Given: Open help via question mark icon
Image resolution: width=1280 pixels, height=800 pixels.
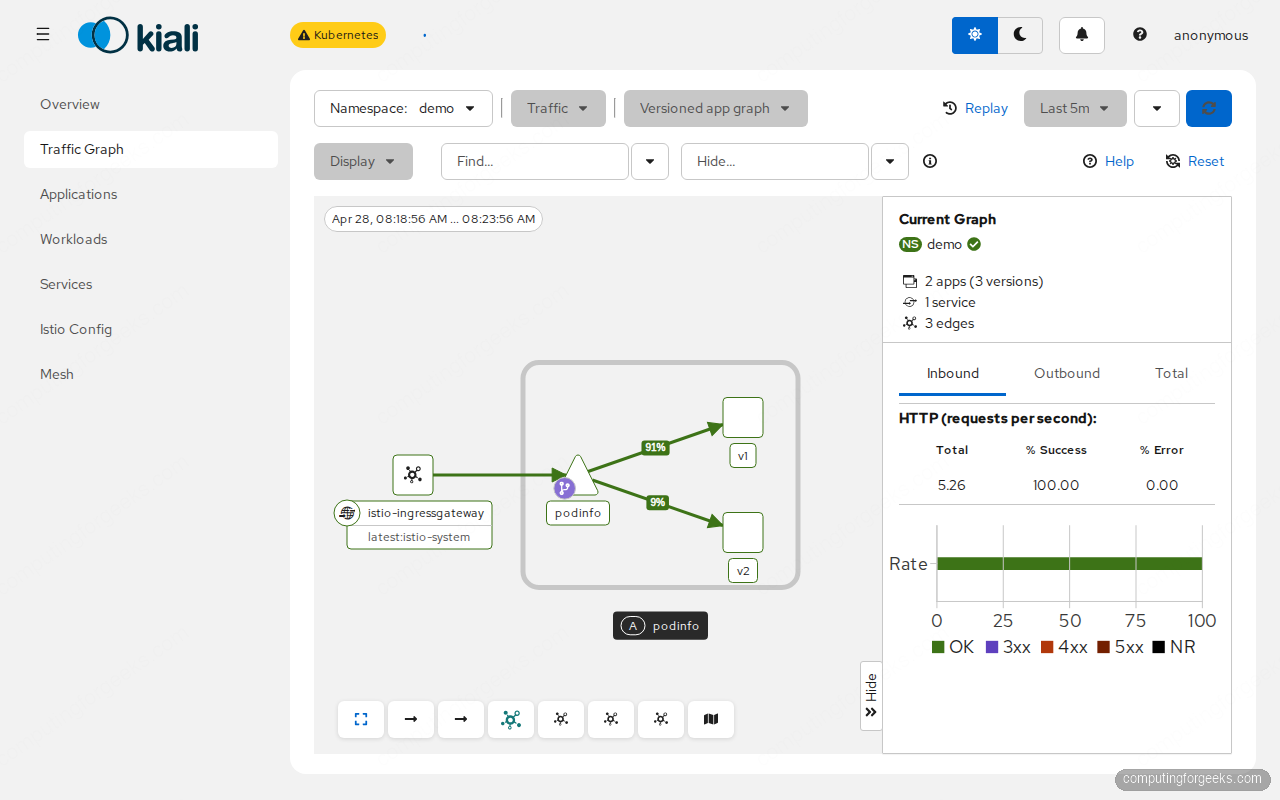Looking at the screenshot, I should click(1140, 34).
